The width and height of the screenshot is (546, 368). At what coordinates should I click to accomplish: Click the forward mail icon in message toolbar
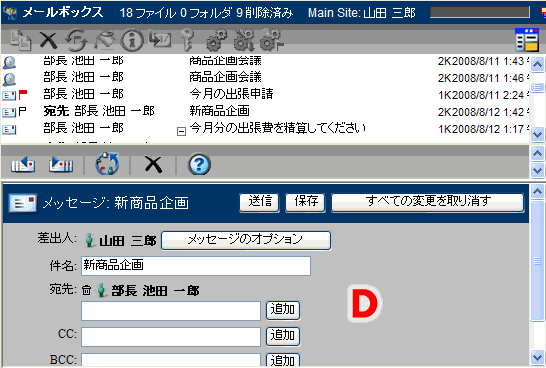point(61,164)
